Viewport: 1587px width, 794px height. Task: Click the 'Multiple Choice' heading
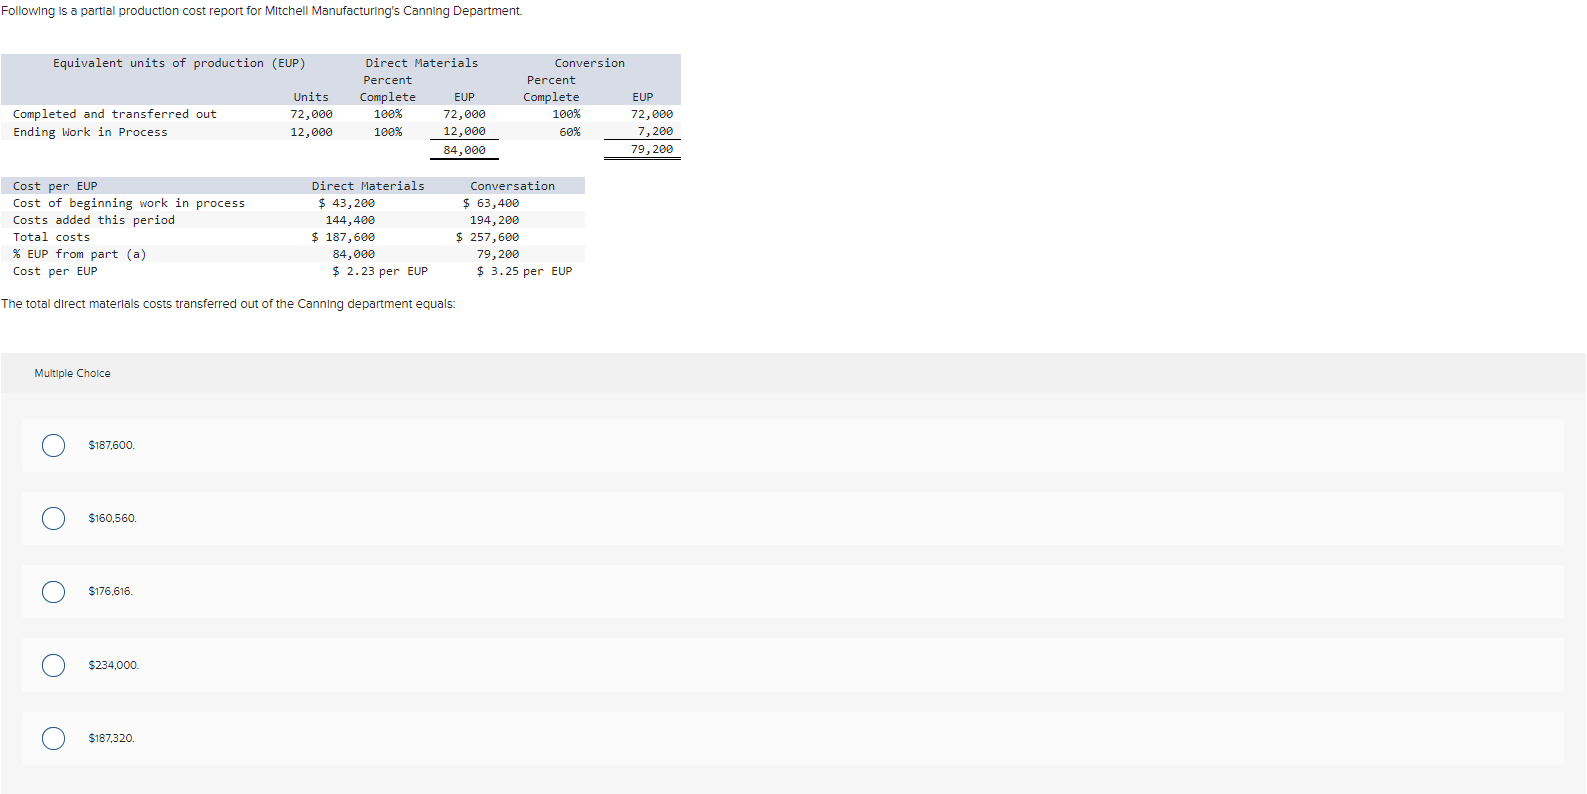[72, 373]
